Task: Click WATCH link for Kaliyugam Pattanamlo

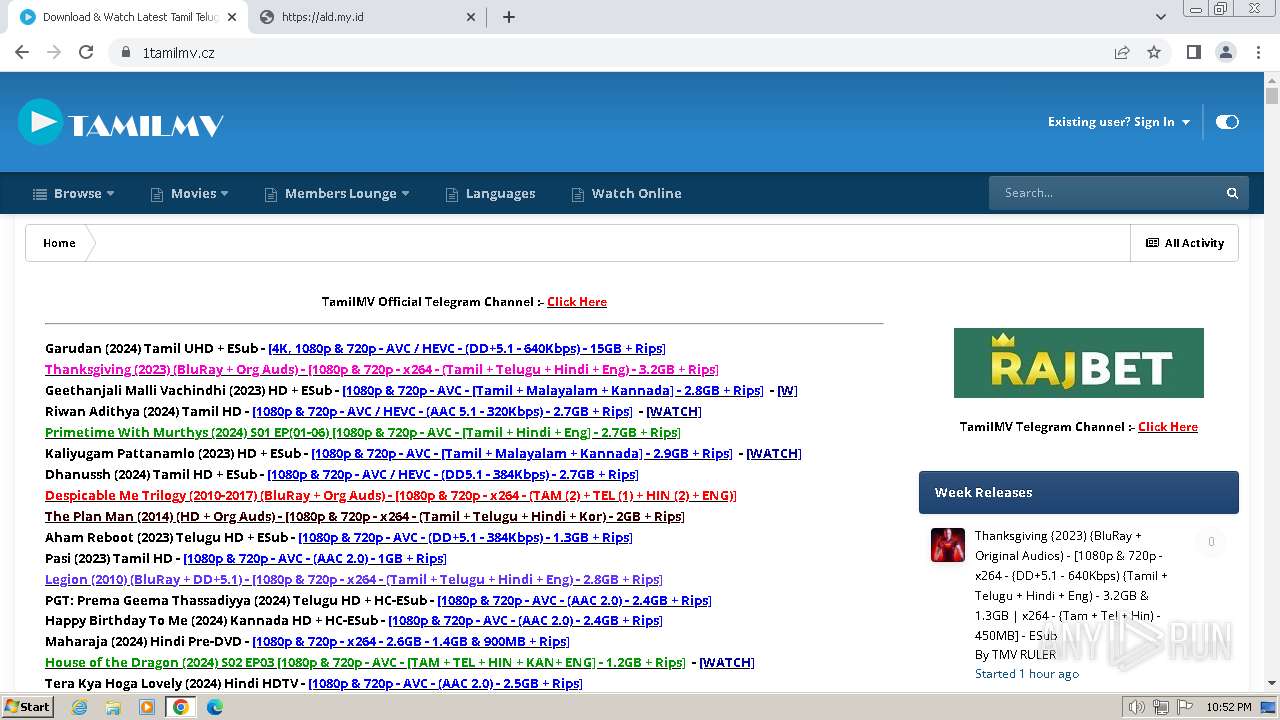Action: click(774, 454)
